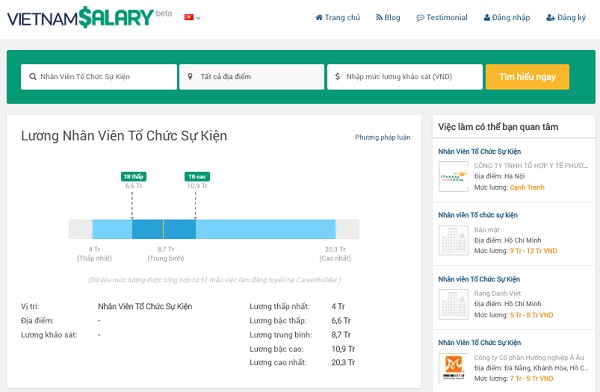Open the Hương nghiệp Á Âu company logo
This screenshot has height=392, width=600.
coord(453,368)
